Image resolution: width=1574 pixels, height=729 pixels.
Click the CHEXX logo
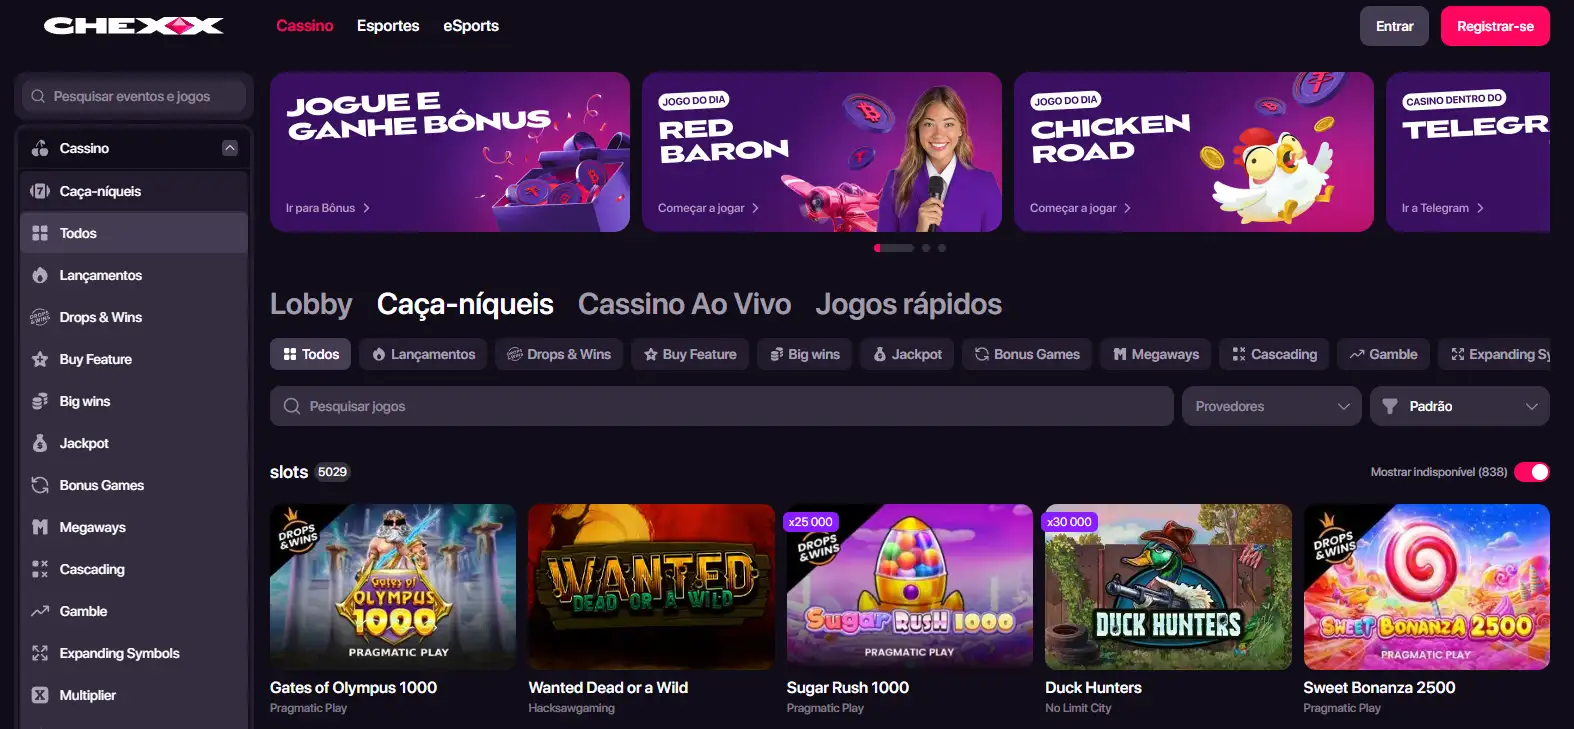pyautogui.click(x=134, y=26)
